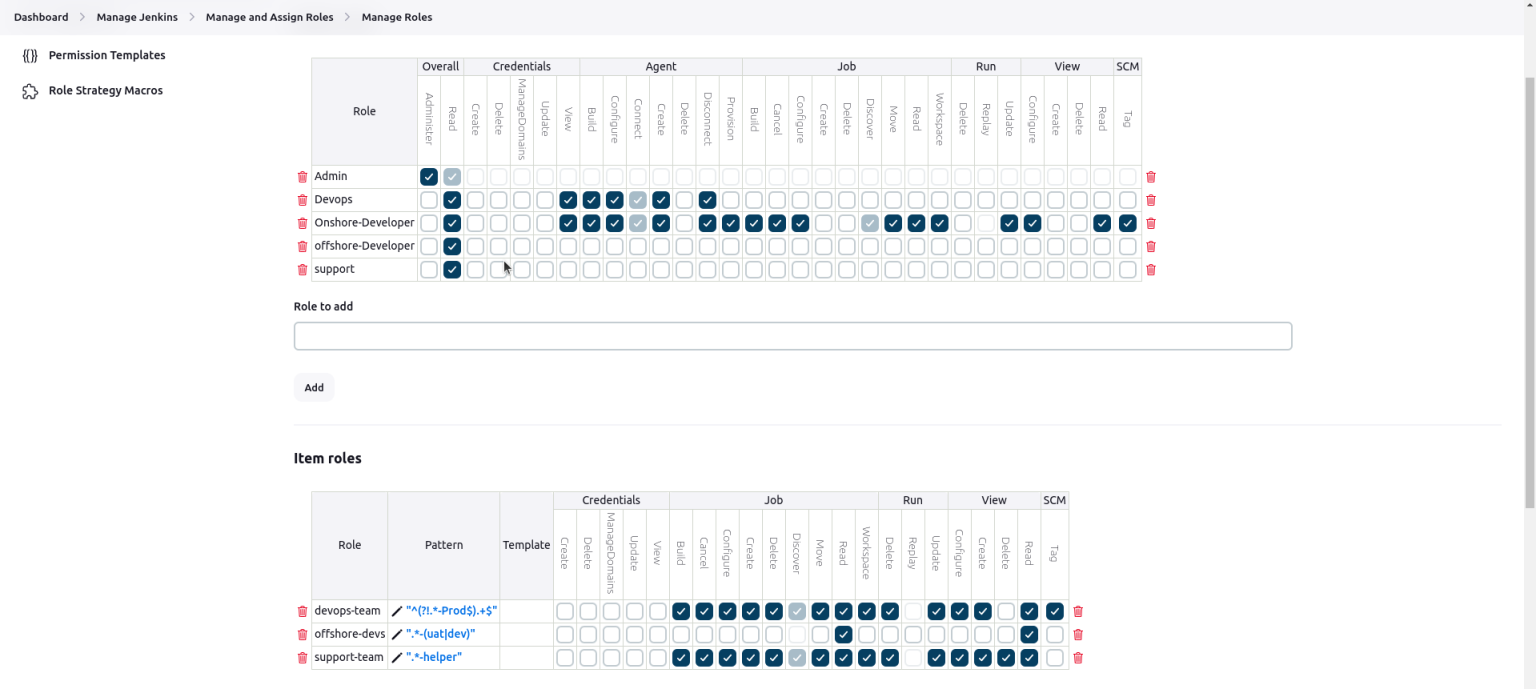Open Permission Templates from the sidebar
Screen dimensions: 1536x689
(106, 55)
